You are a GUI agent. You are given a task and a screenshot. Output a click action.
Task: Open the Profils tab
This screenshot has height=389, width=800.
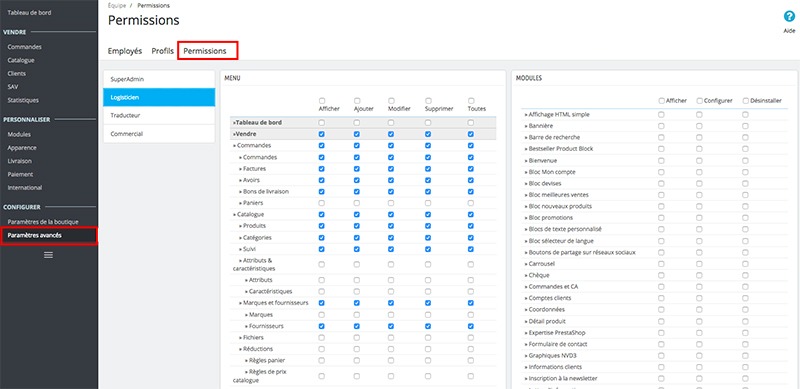[163, 51]
